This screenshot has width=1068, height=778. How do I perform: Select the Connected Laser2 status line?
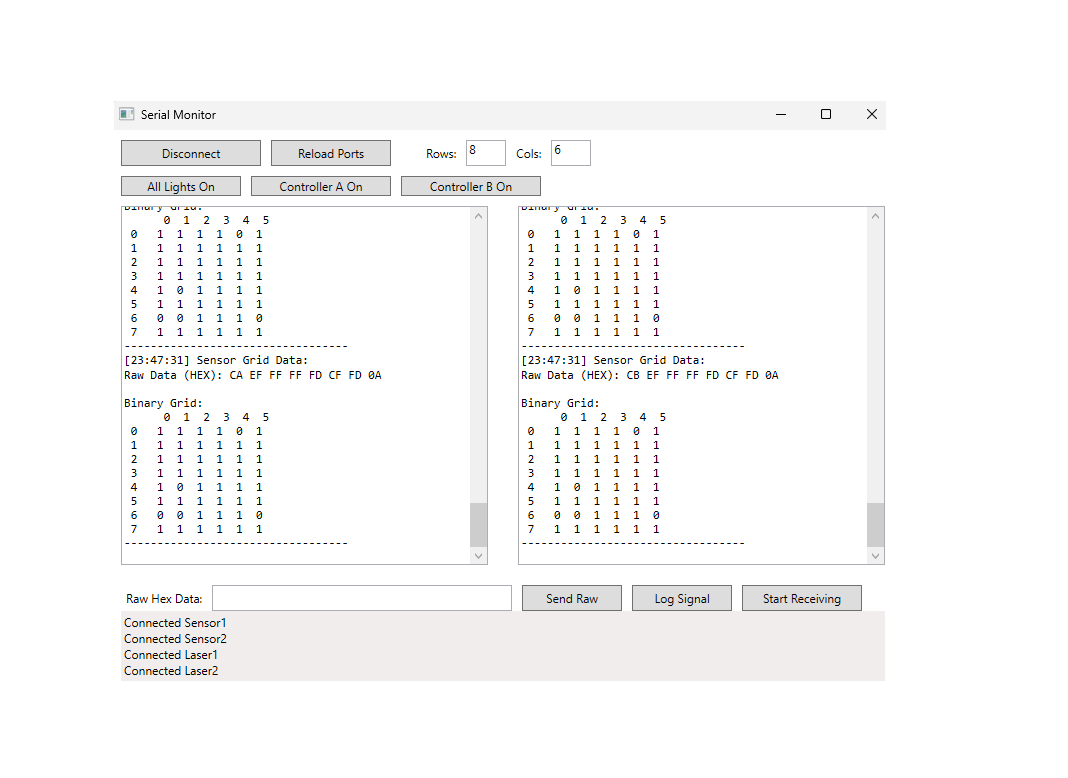(x=171, y=671)
